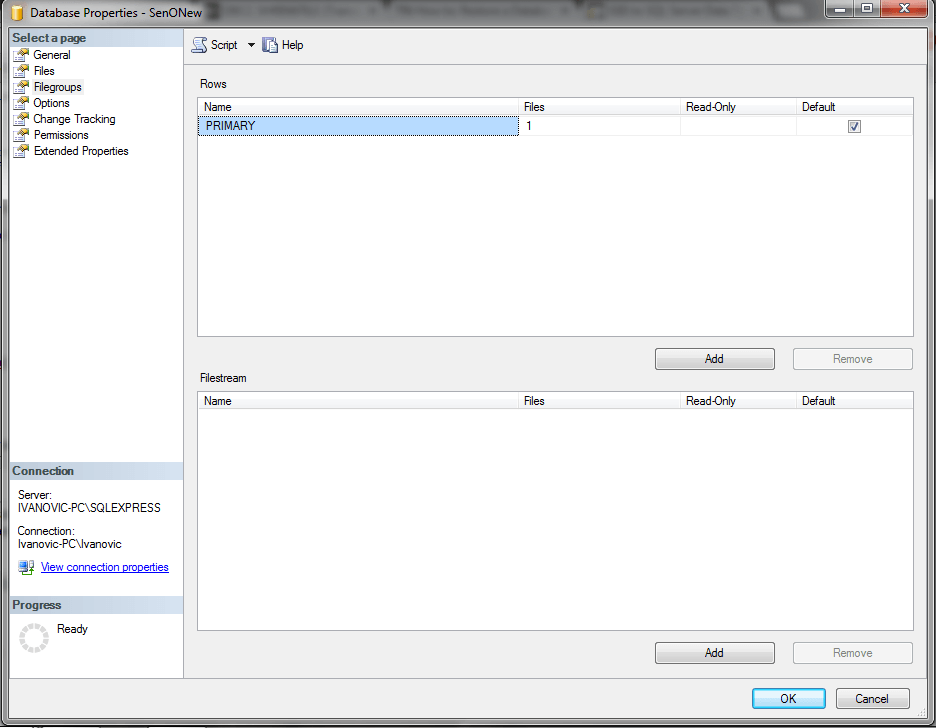Screen dimensions: 936x728
Task: Cancel the Database Properties dialog
Action: tap(872, 699)
